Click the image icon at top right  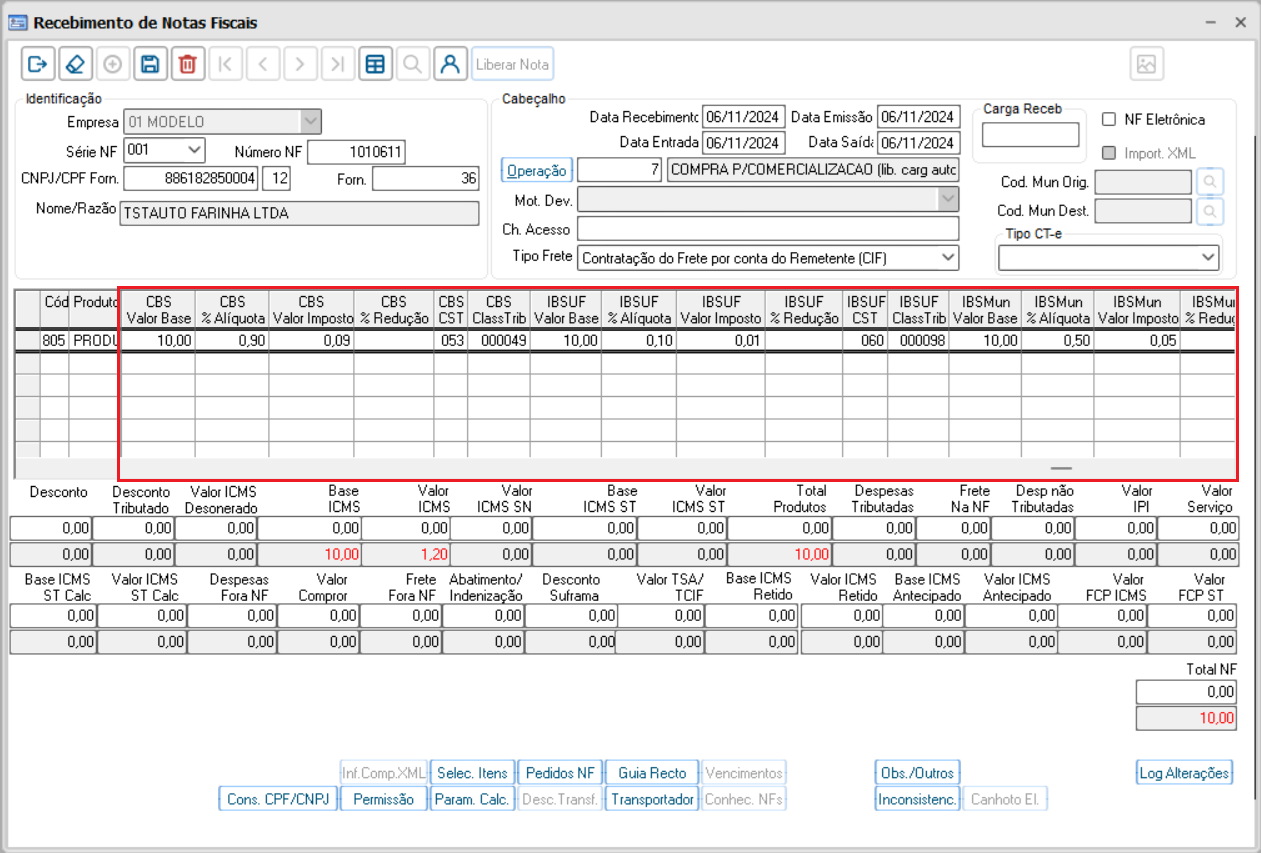pyautogui.click(x=1147, y=64)
